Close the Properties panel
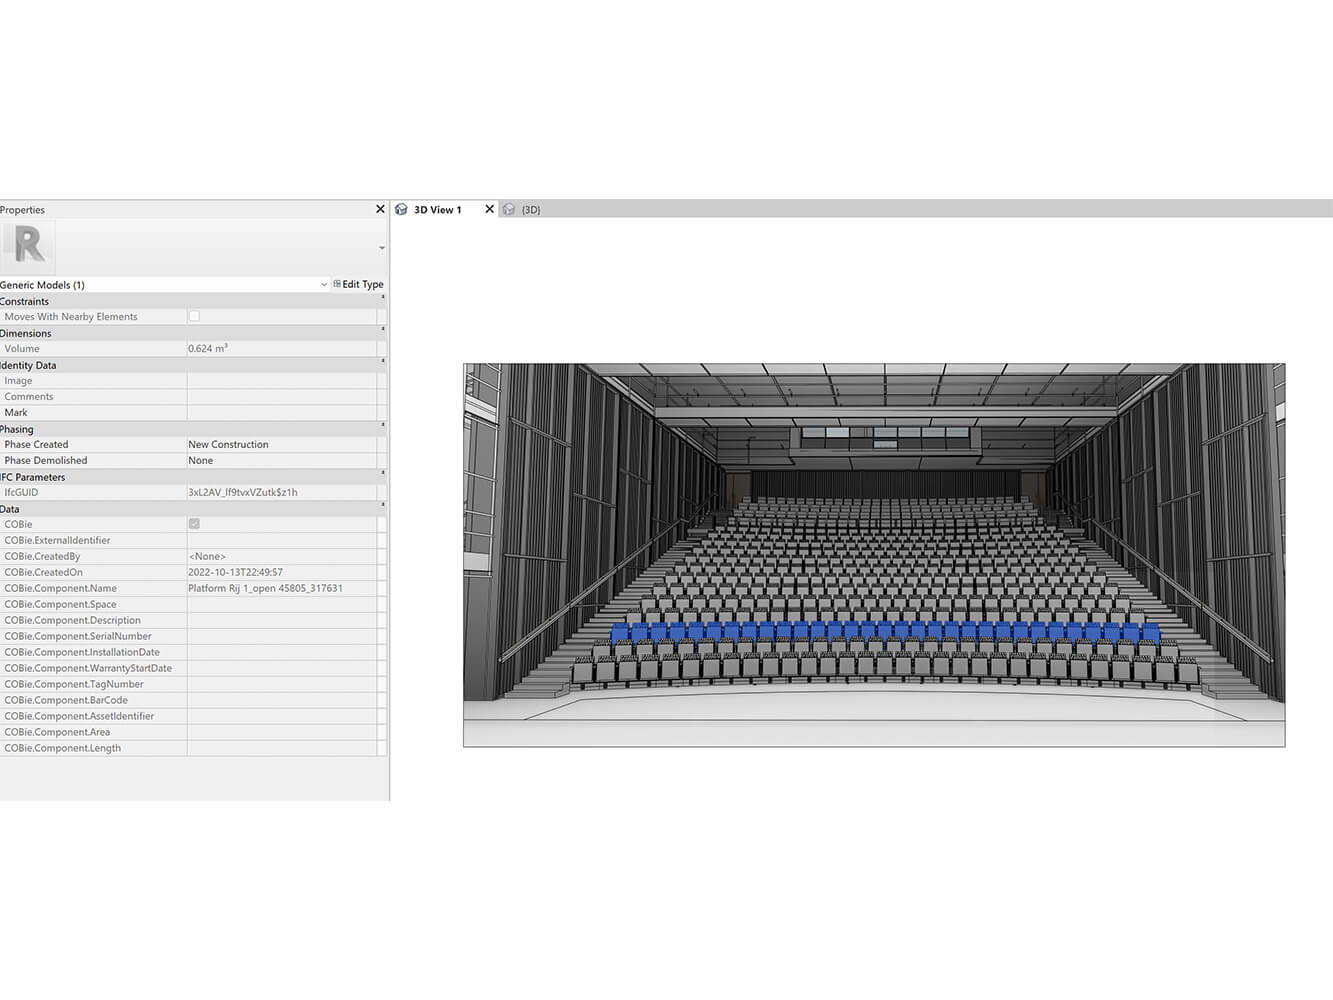The image size is (1333, 1000). tap(380, 209)
